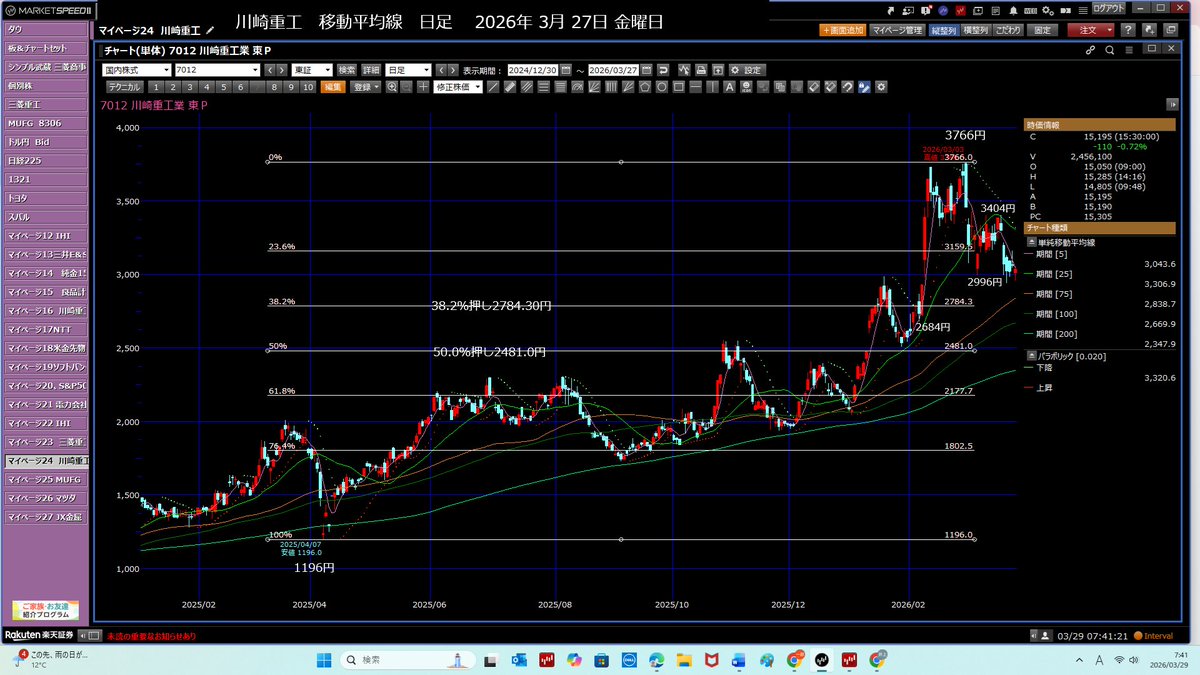
Task: Select chart preset number 5
Action: pos(224,87)
